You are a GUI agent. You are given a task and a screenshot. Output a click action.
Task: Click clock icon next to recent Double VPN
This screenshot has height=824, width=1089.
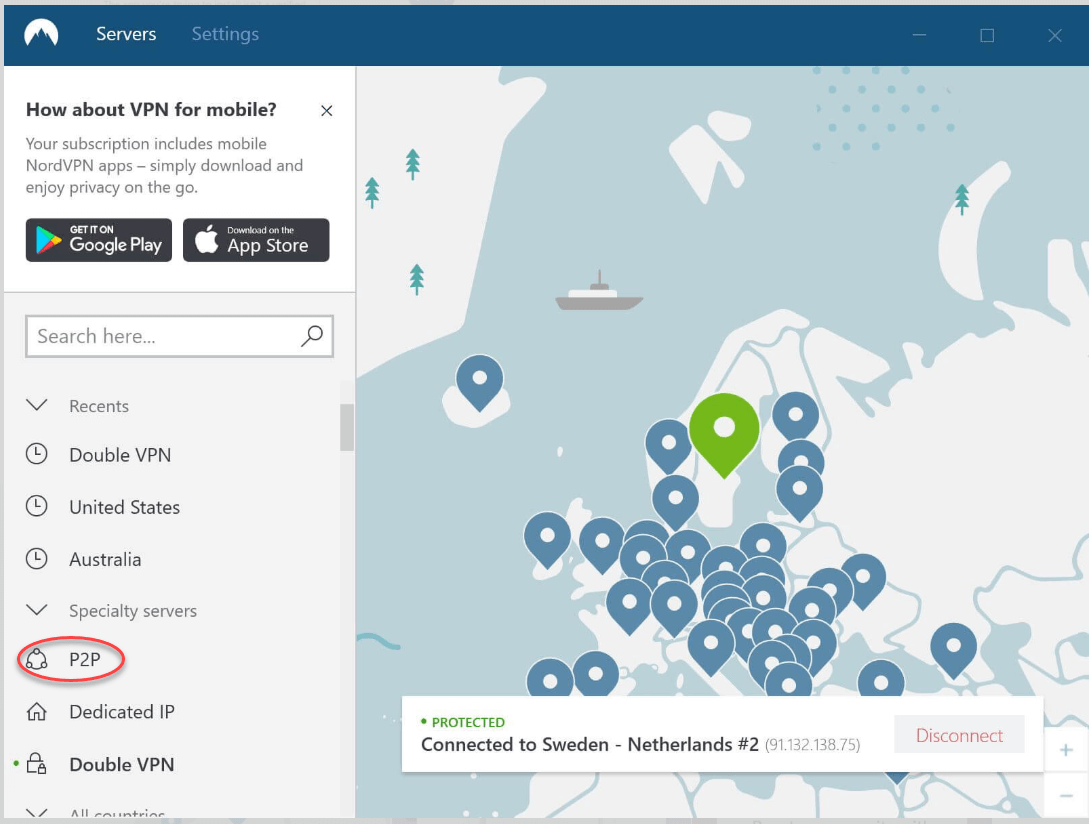(36, 454)
